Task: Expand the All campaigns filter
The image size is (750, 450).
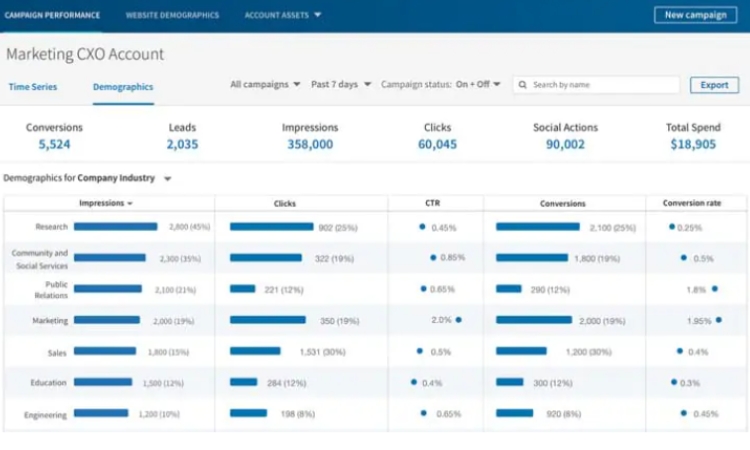Action: (265, 85)
